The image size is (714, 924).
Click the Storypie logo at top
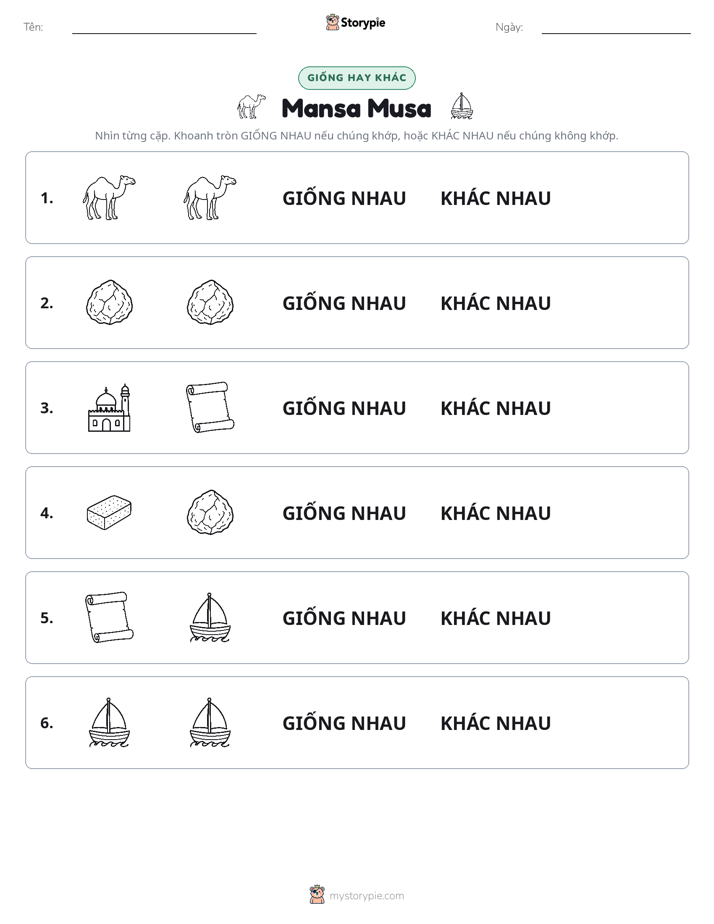[x=355, y=22]
